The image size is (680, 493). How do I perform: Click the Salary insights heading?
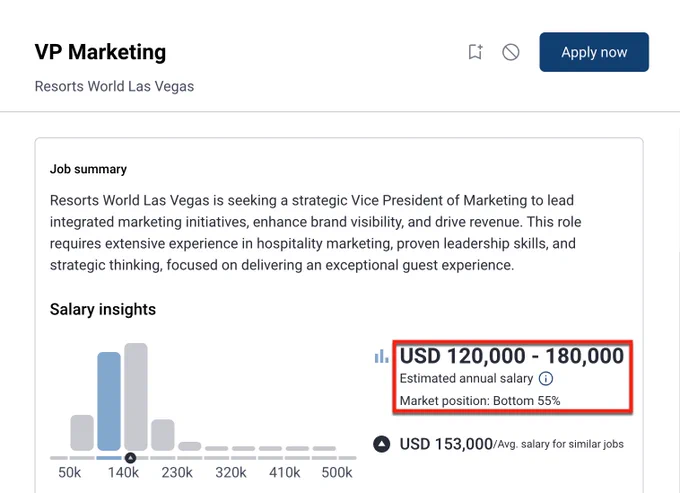point(103,309)
